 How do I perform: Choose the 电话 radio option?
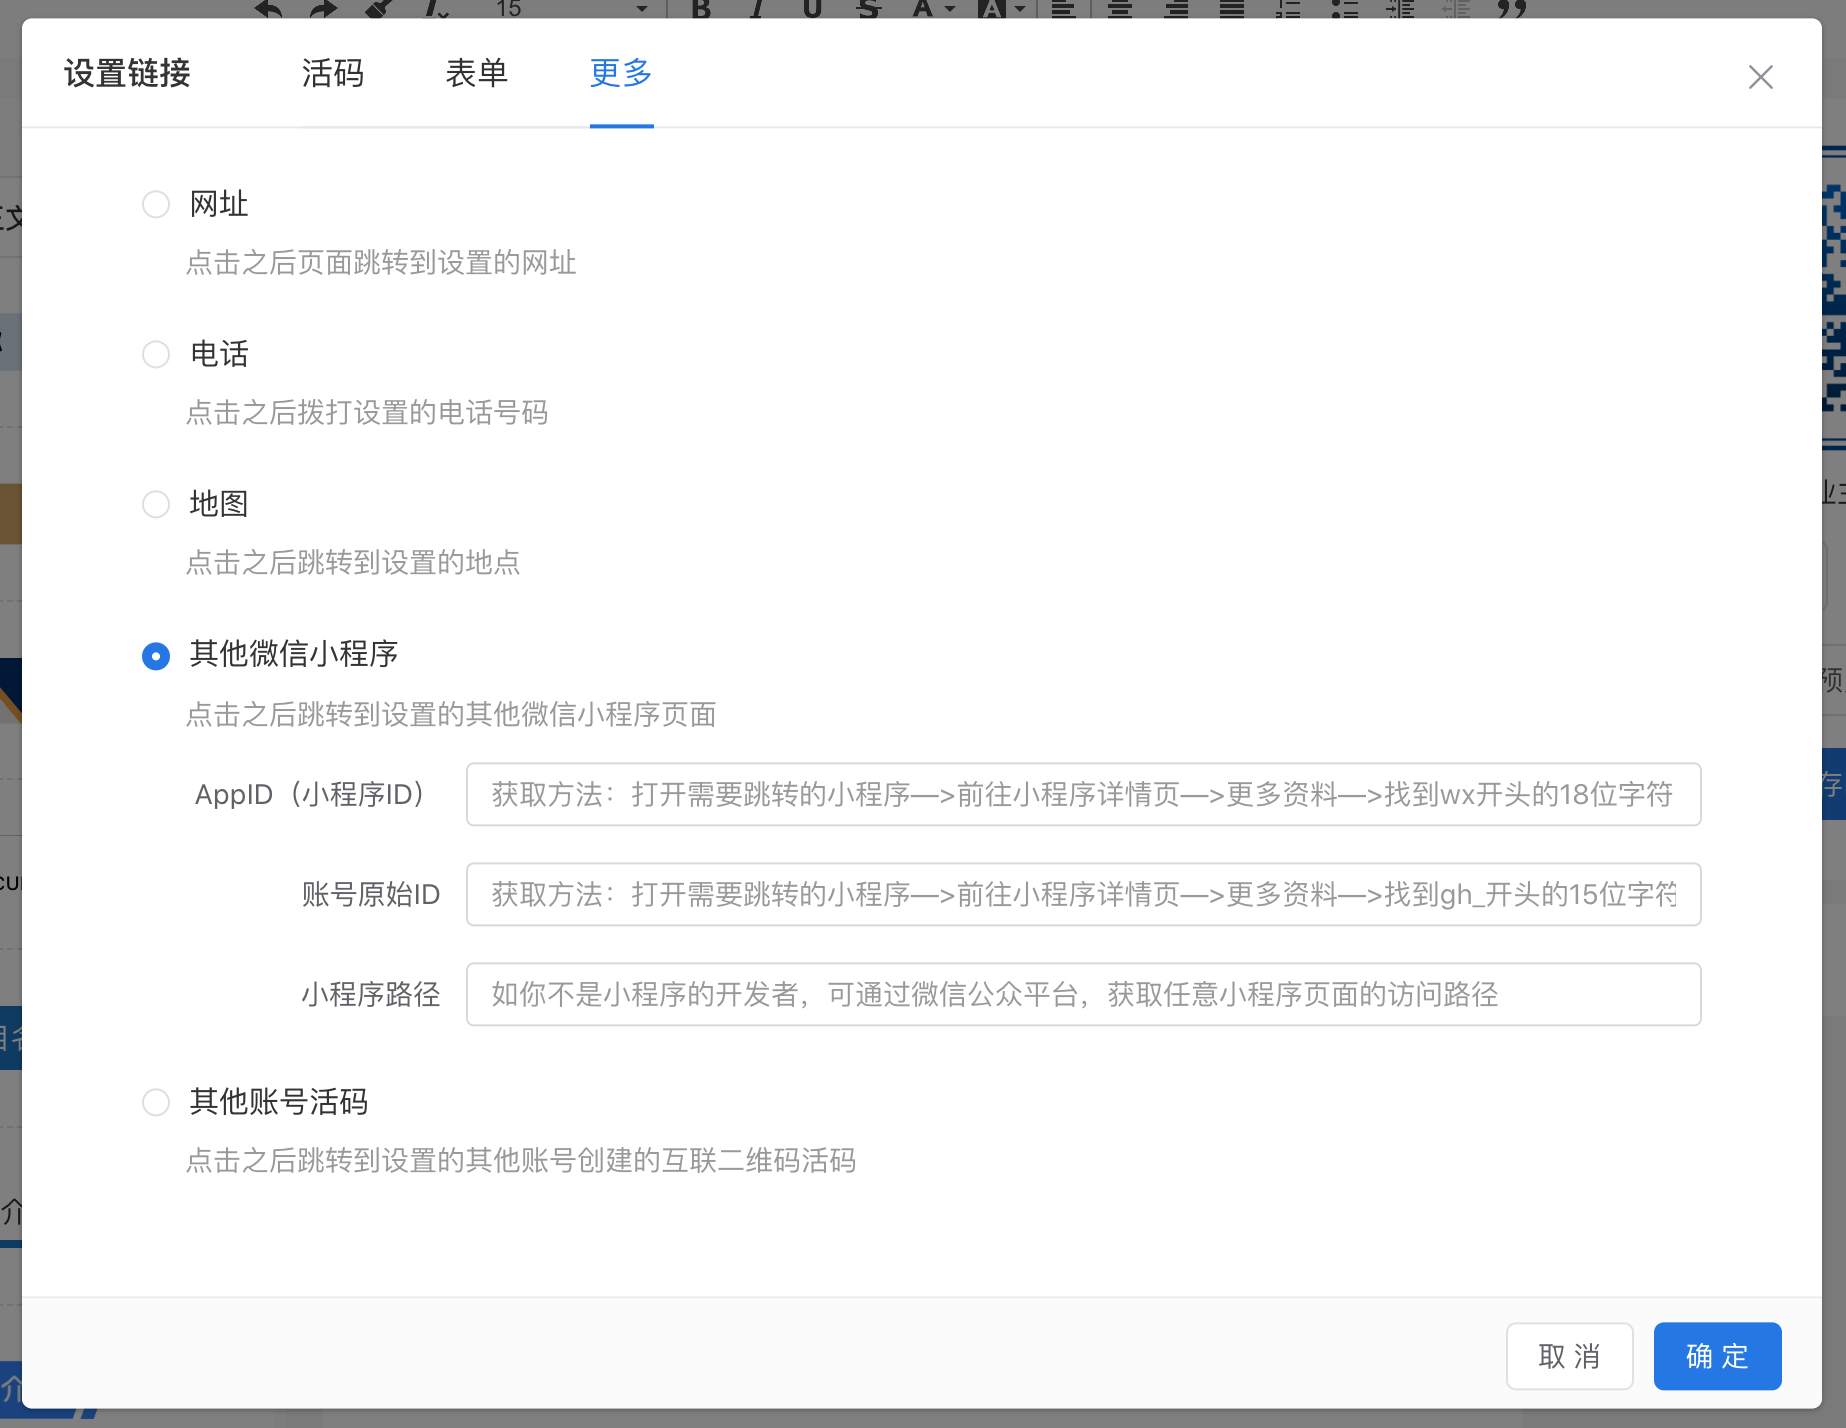(x=156, y=355)
